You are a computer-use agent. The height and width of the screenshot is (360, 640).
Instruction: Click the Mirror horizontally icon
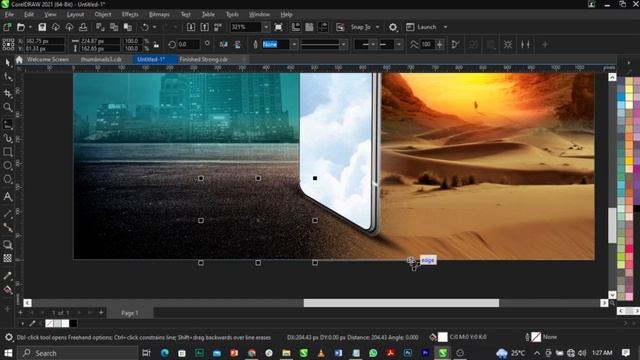[x=224, y=44]
